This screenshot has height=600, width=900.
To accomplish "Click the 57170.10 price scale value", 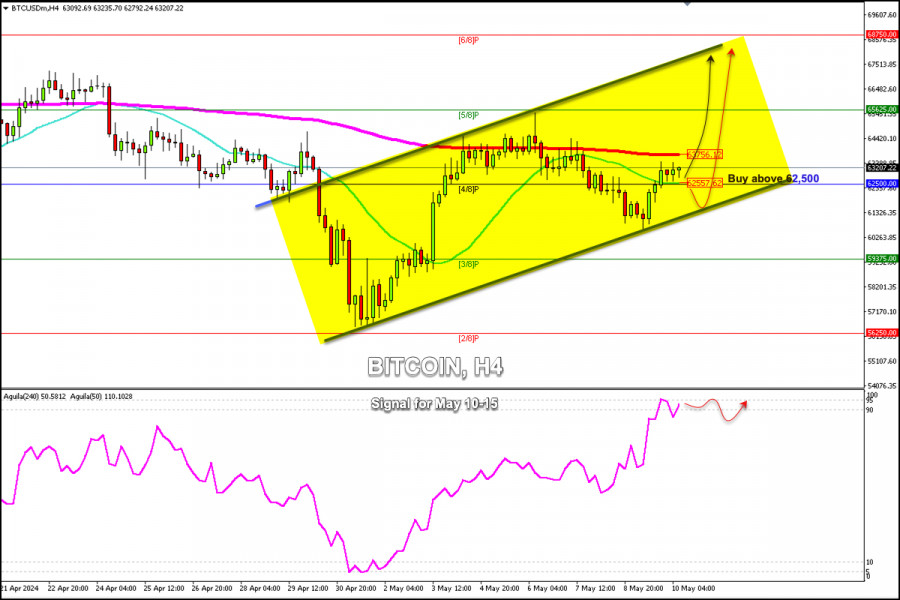I will 882,311.
